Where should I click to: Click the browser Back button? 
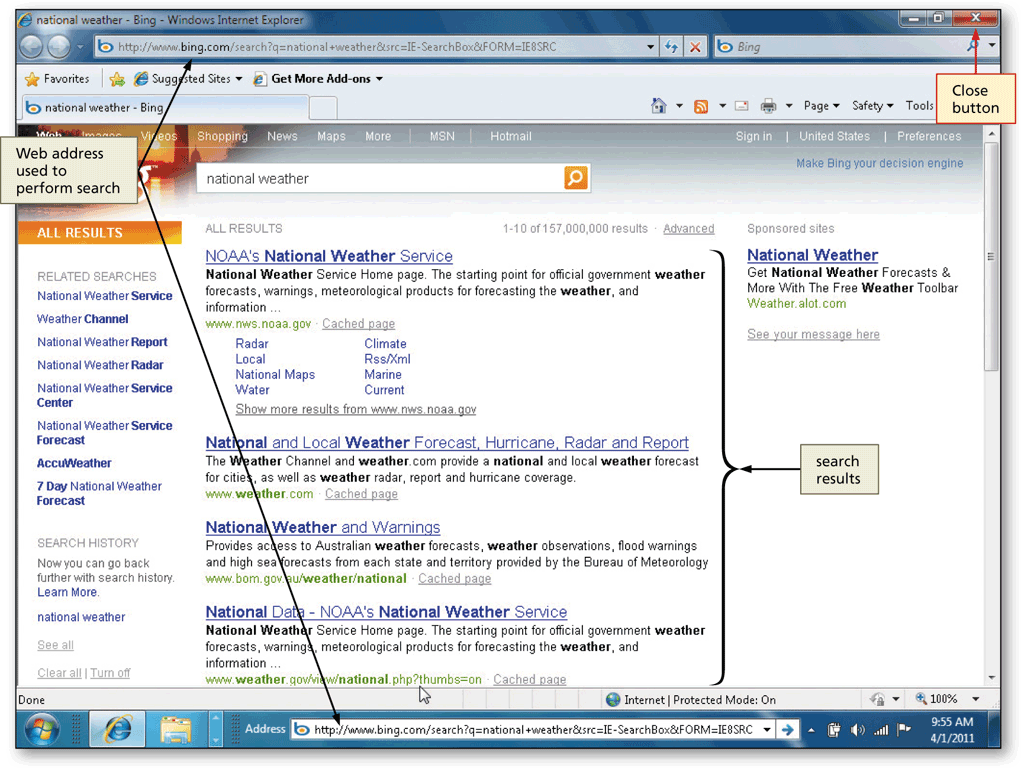[x=31, y=46]
